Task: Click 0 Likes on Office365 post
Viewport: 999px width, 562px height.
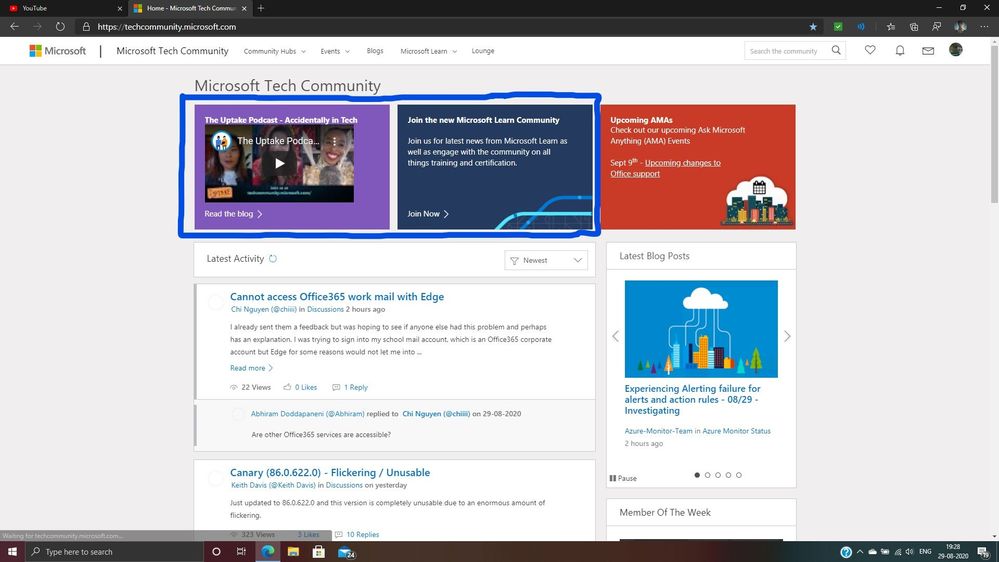Action: pyautogui.click(x=300, y=387)
